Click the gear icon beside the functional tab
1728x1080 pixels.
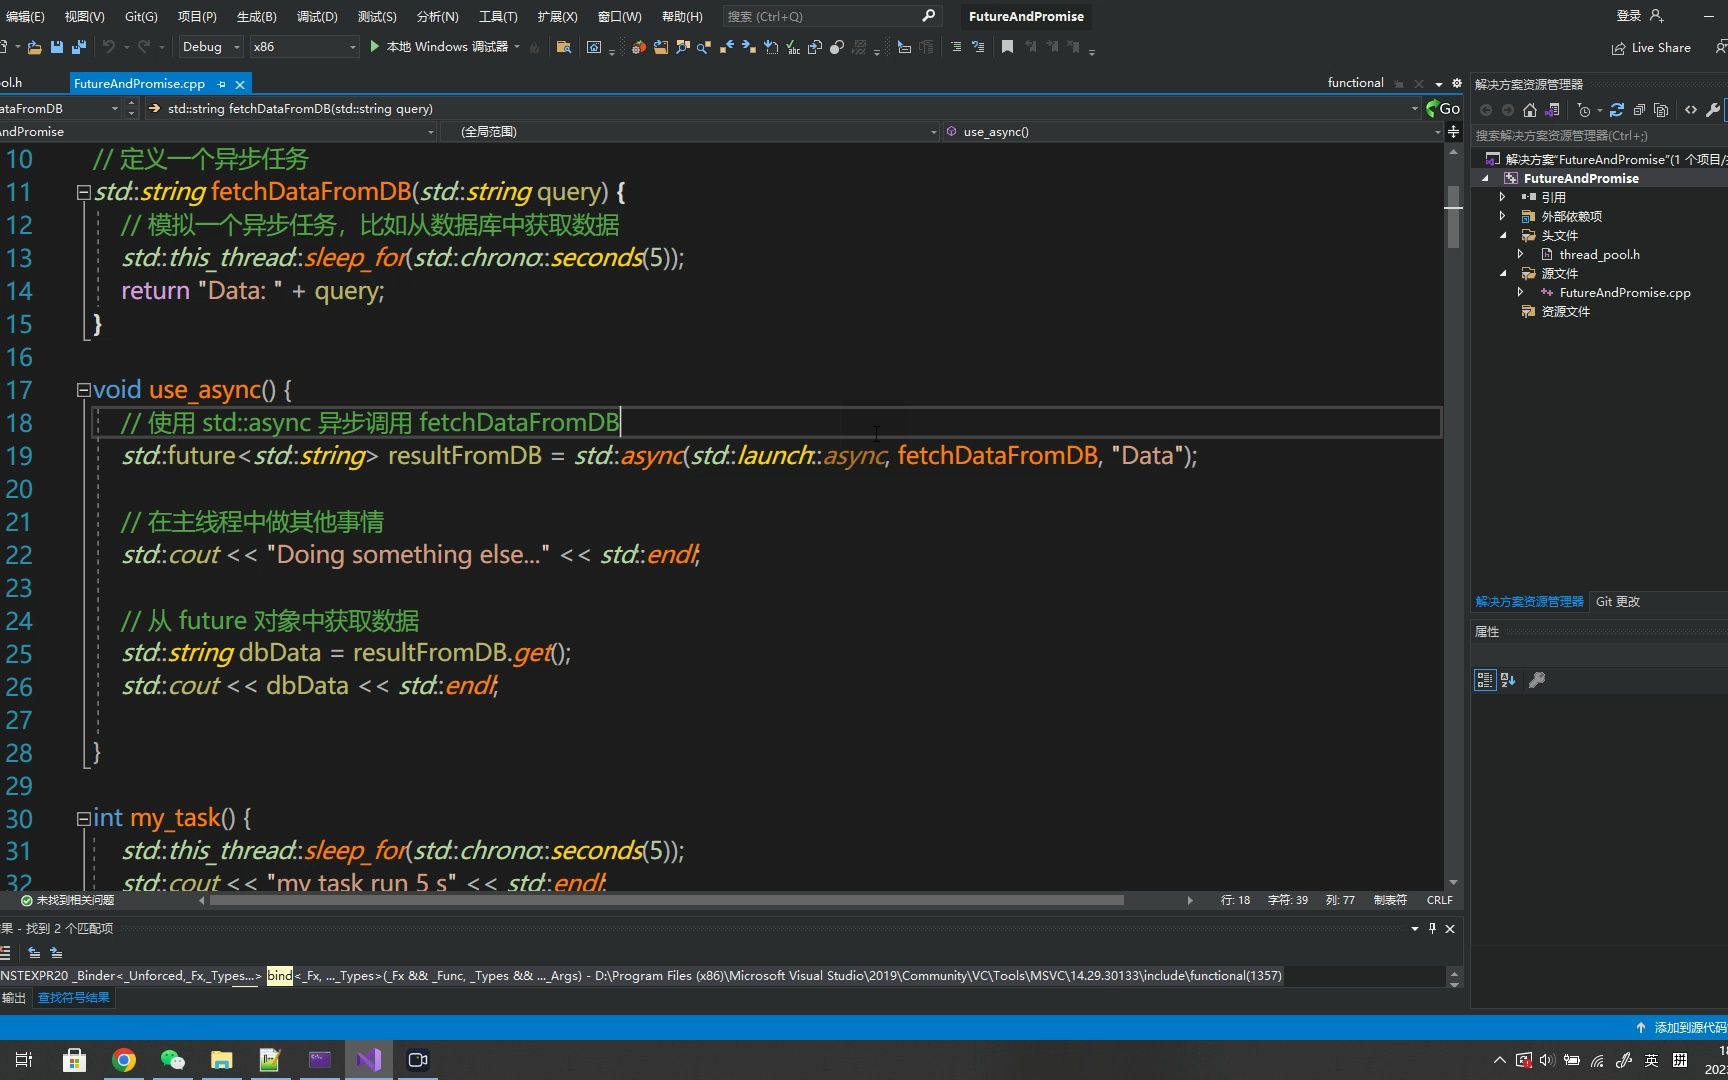[x=1457, y=84]
